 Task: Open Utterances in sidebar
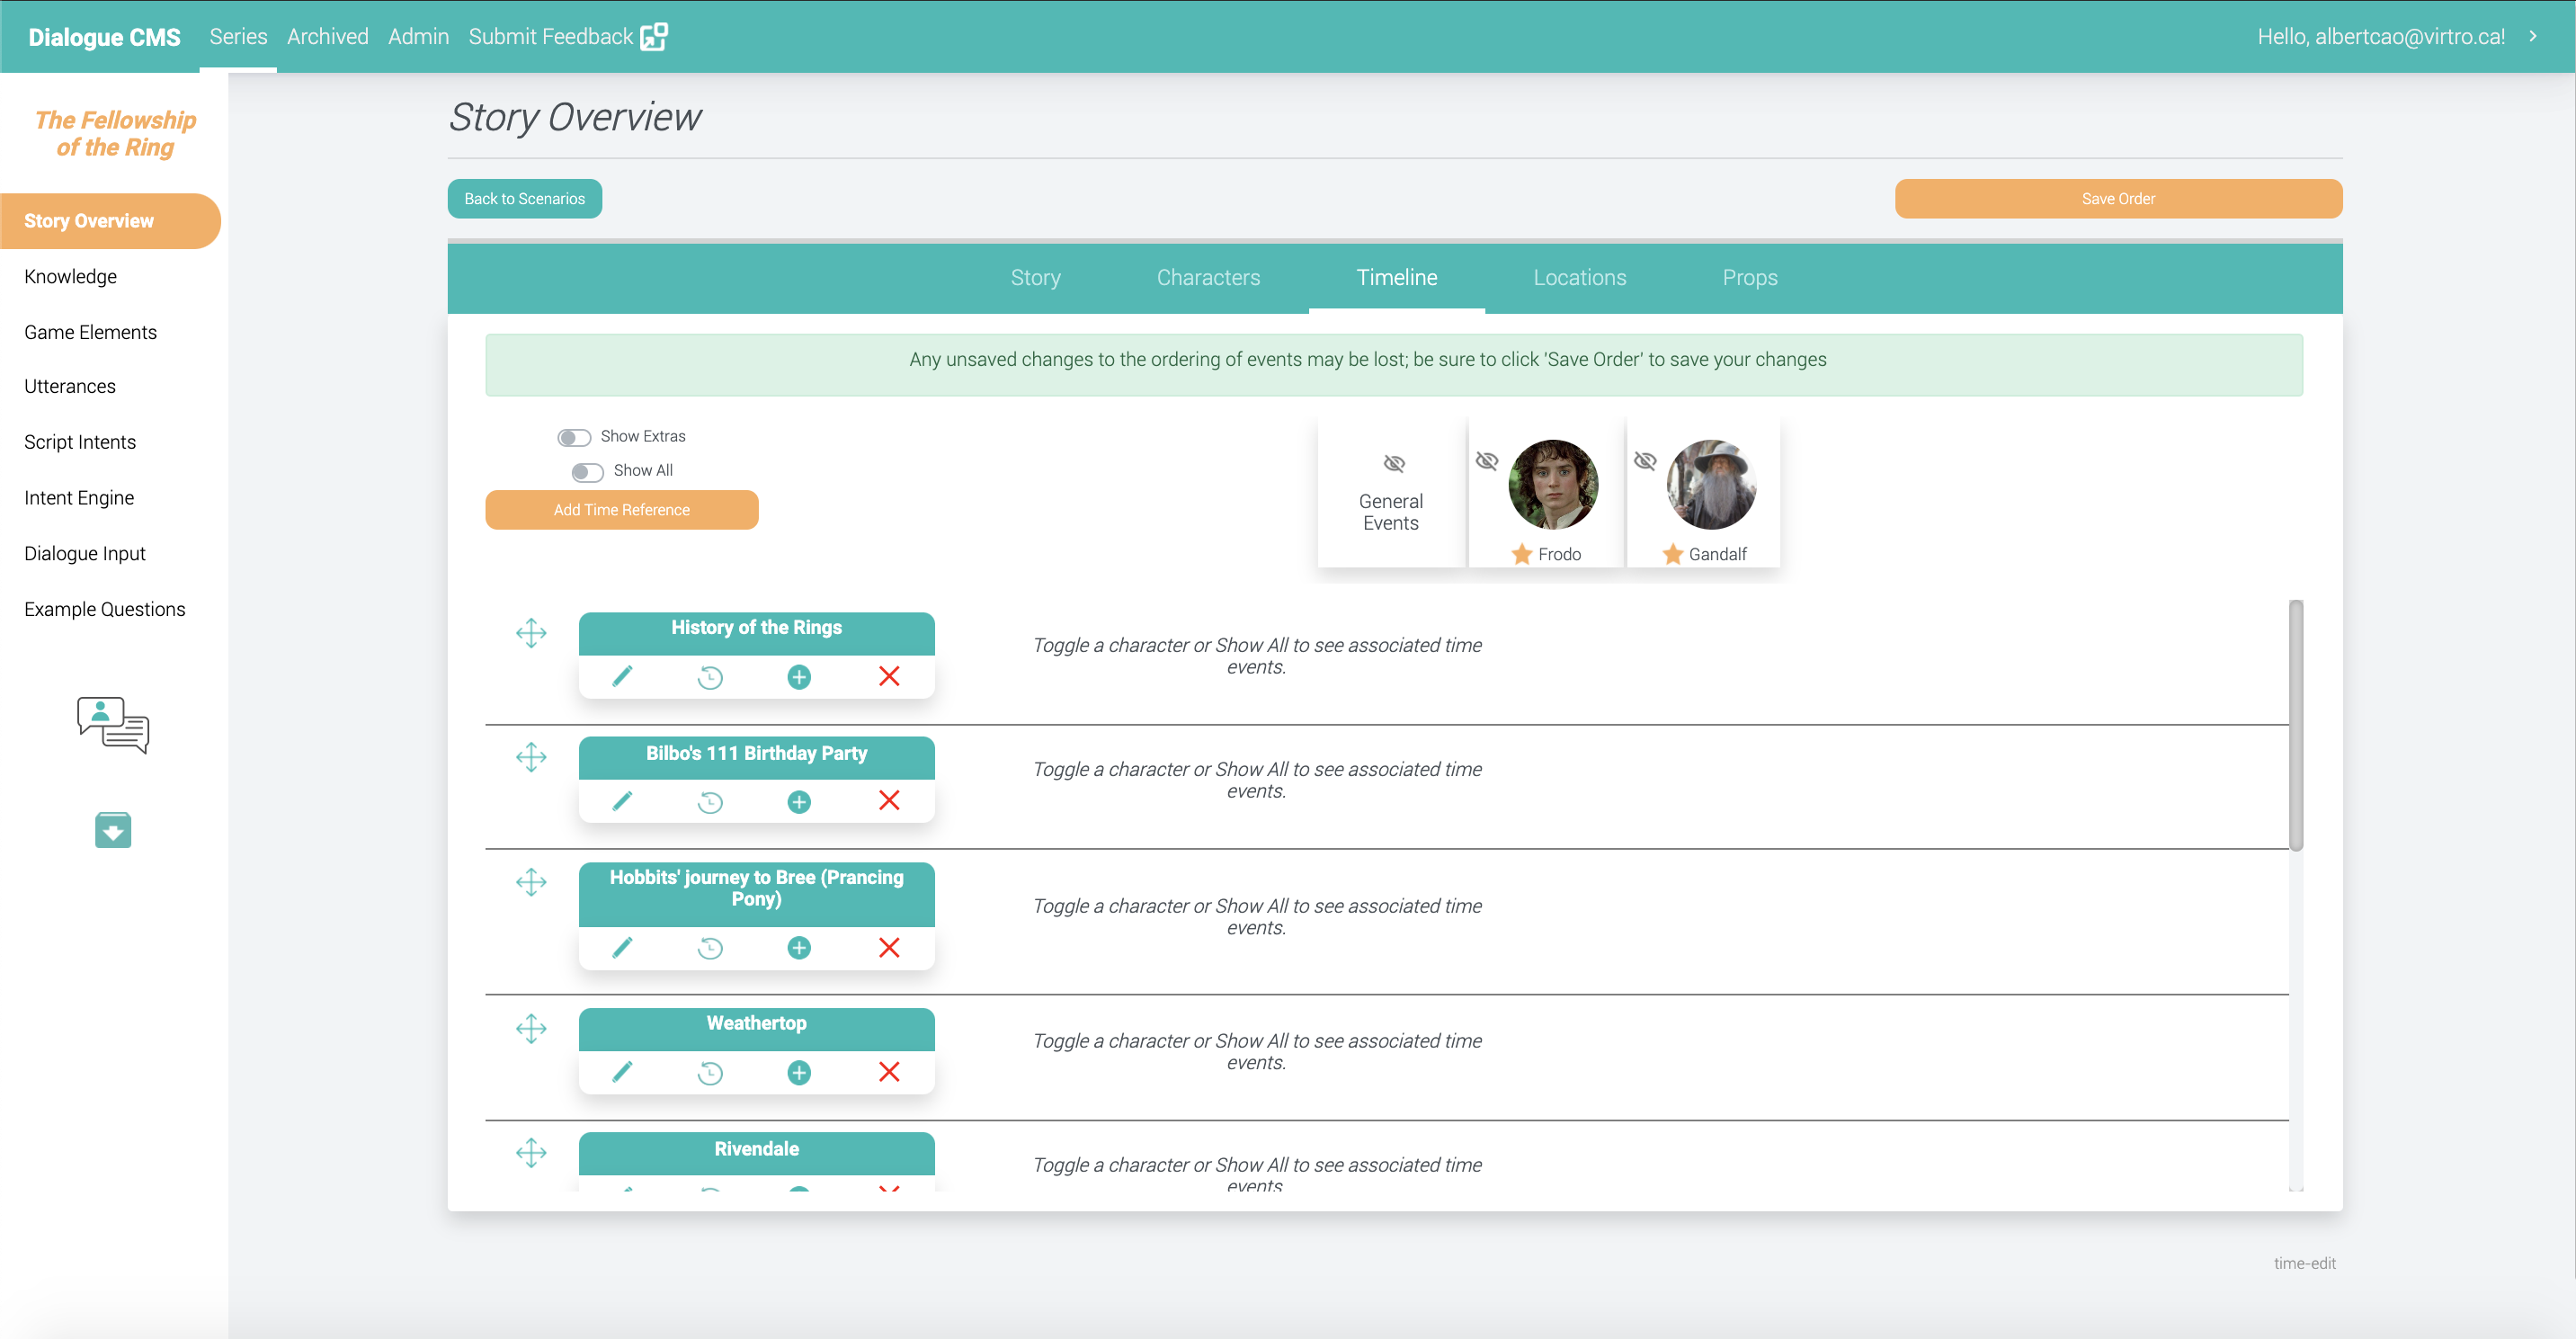click(69, 386)
